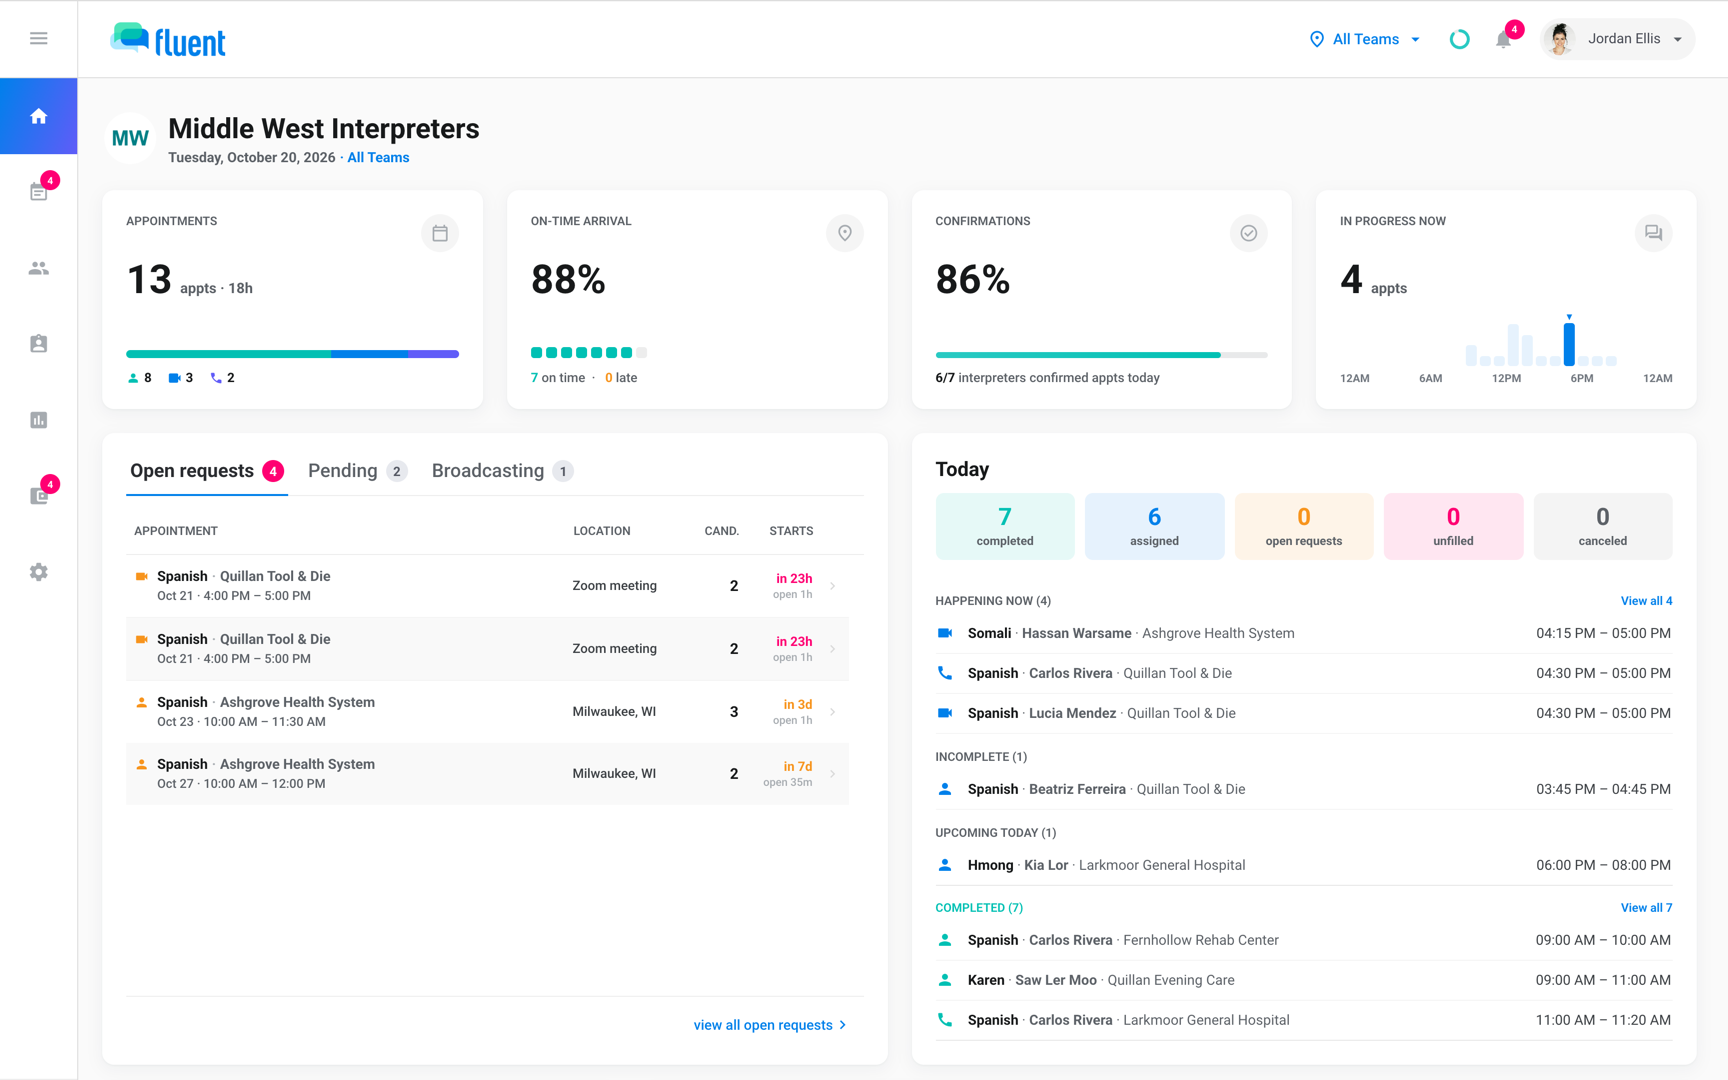Open the ID badge sidebar icon
1728x1080 pixels.
tap(38, 344)
